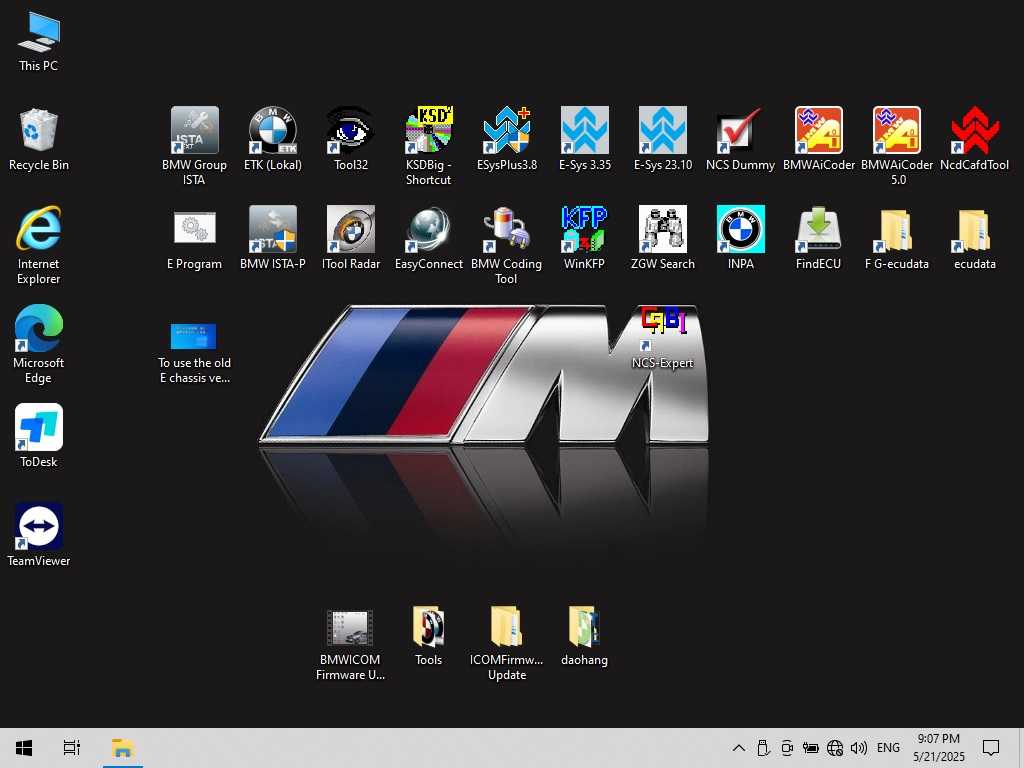This screenshot has height=768, width=1024.
Task: Start the Tool32 application
Action: pos(350,130)
